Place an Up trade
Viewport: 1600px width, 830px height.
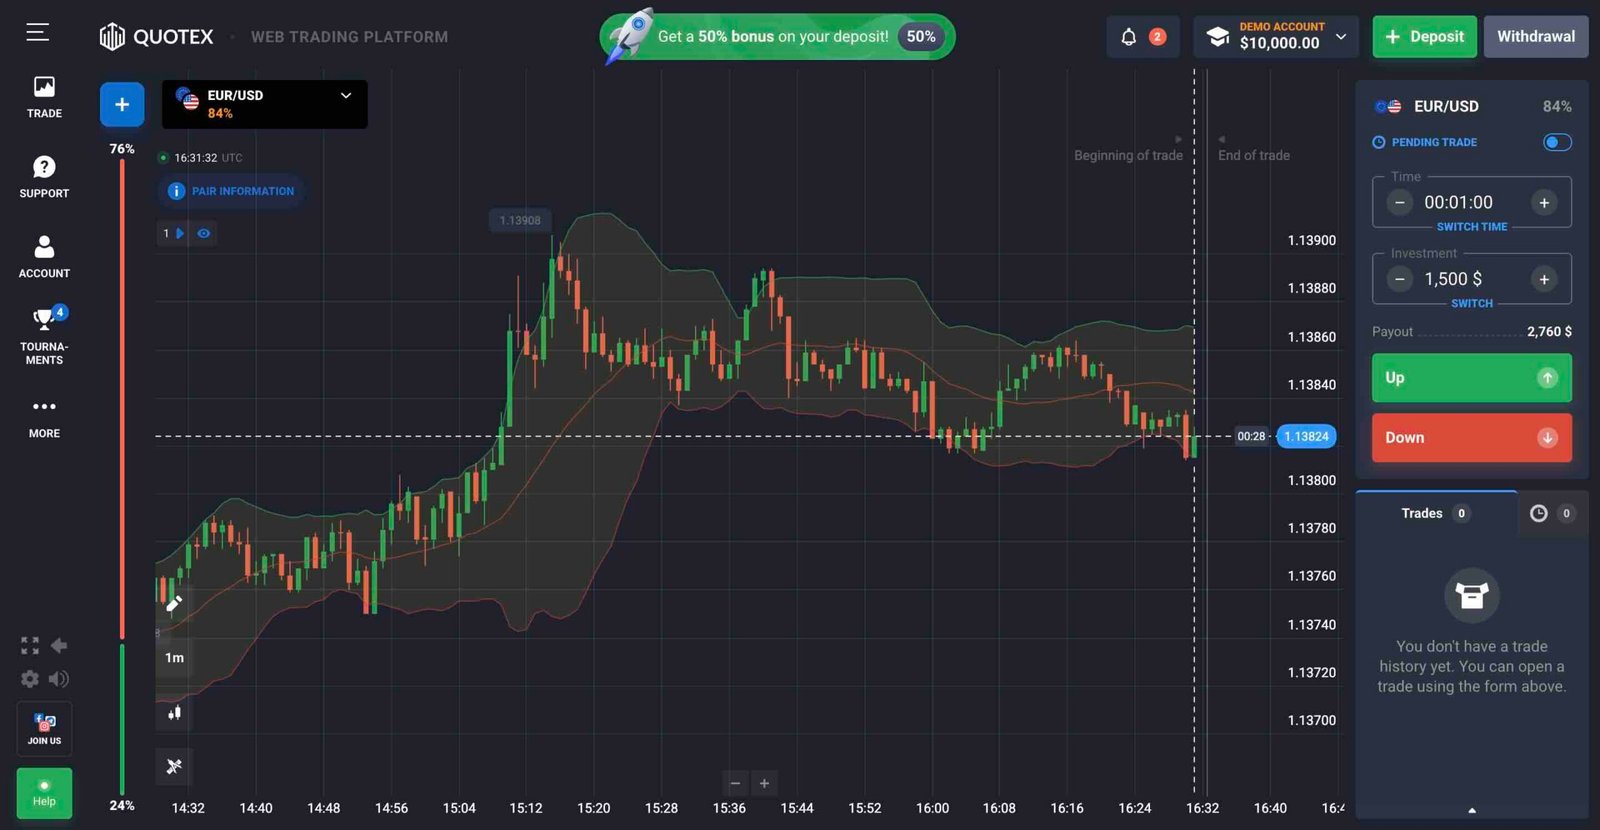(1472, 378)
